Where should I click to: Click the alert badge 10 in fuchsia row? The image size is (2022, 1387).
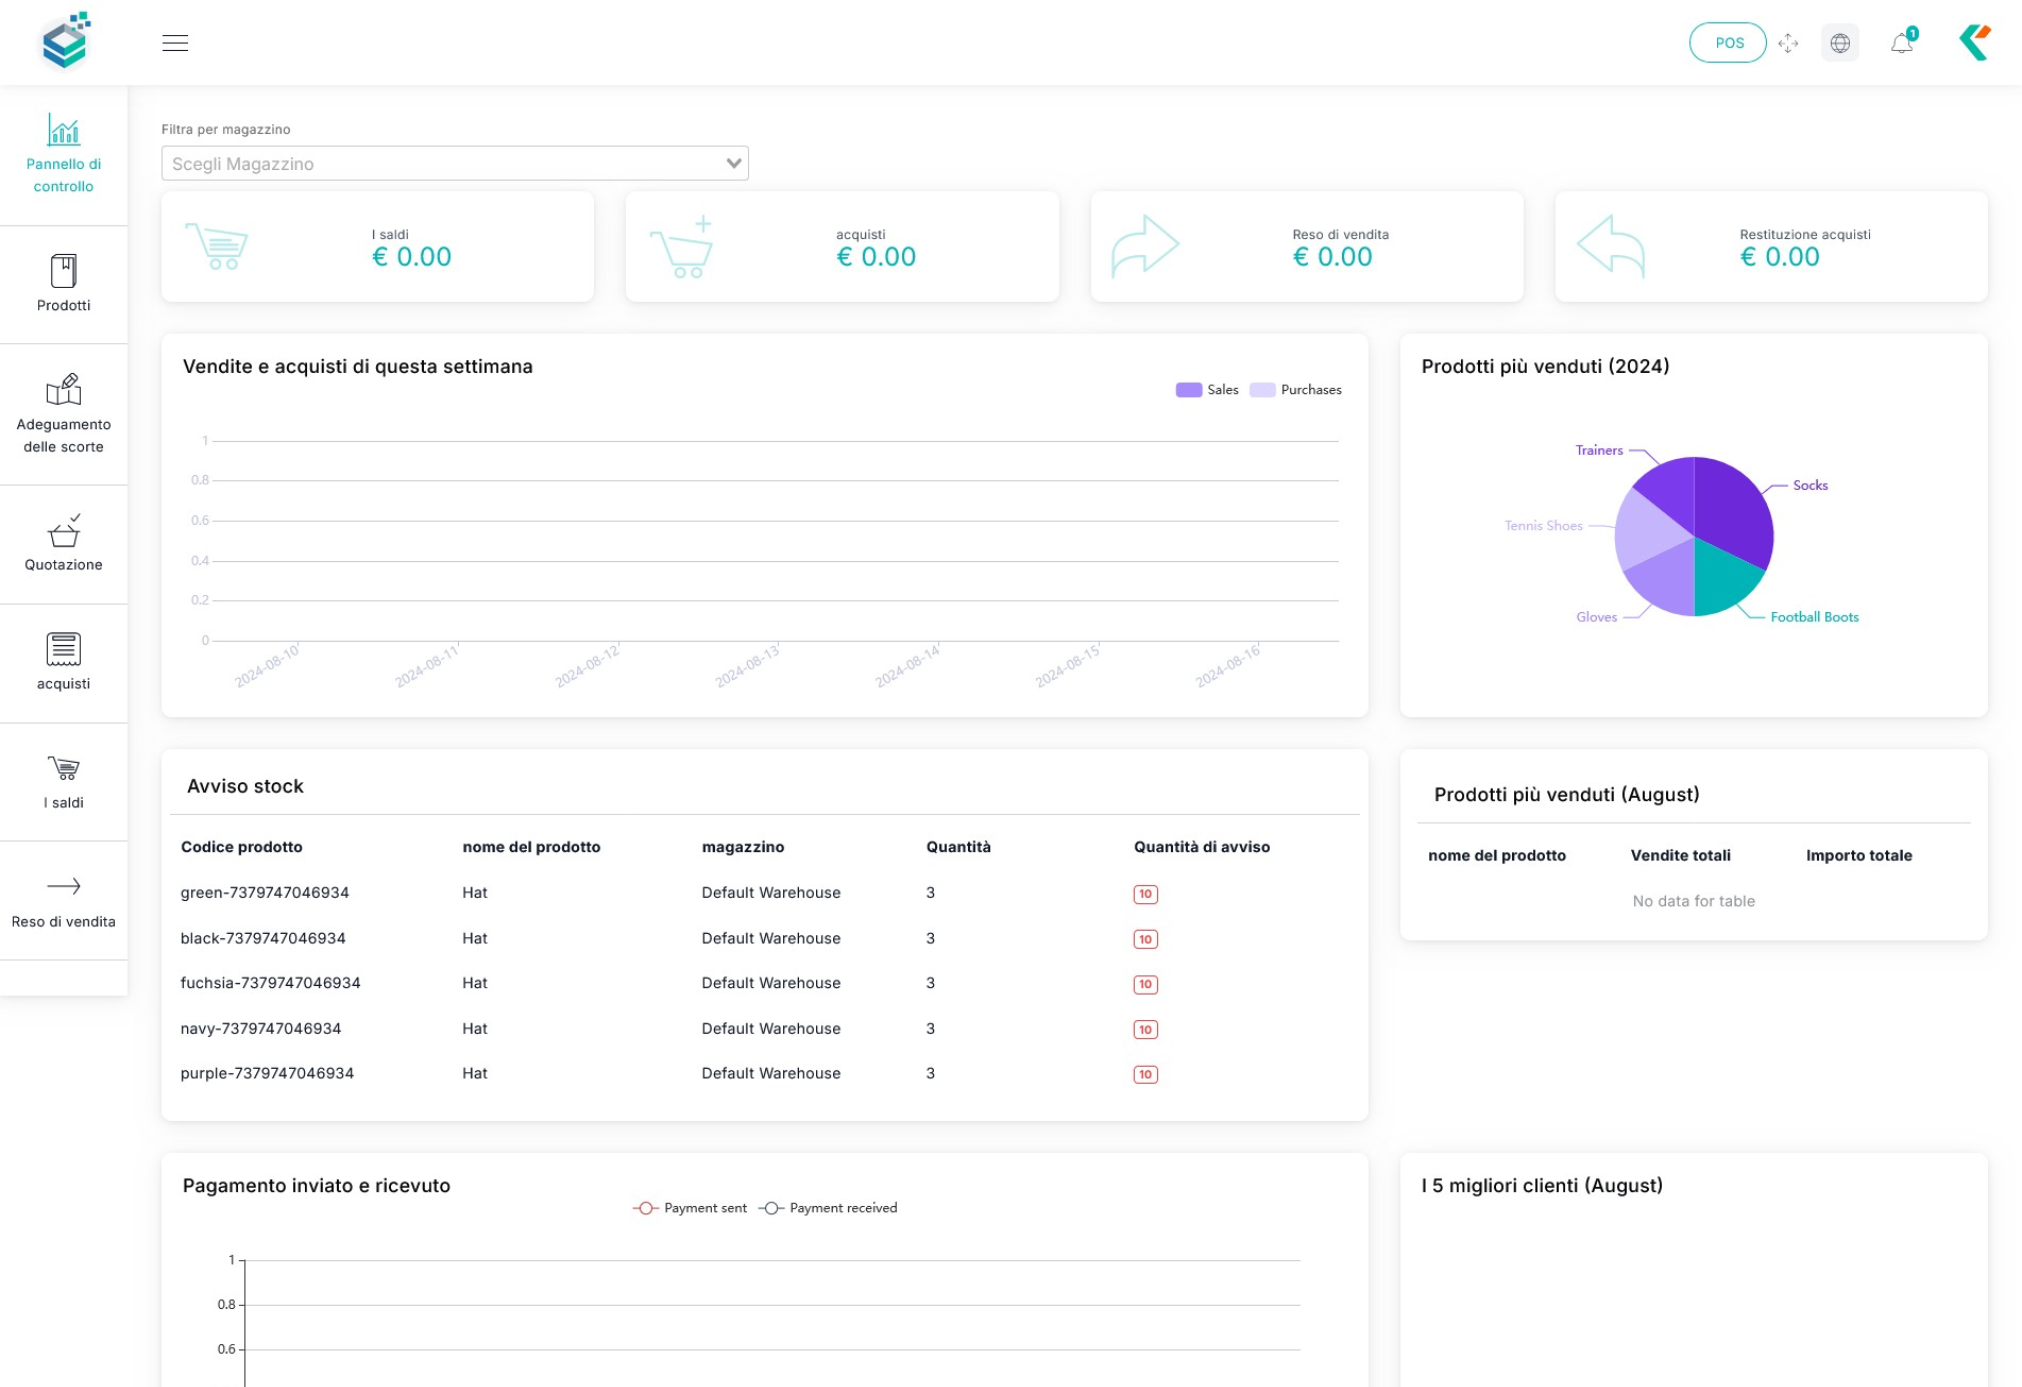pyautogui.click(x=1145, y=984)
